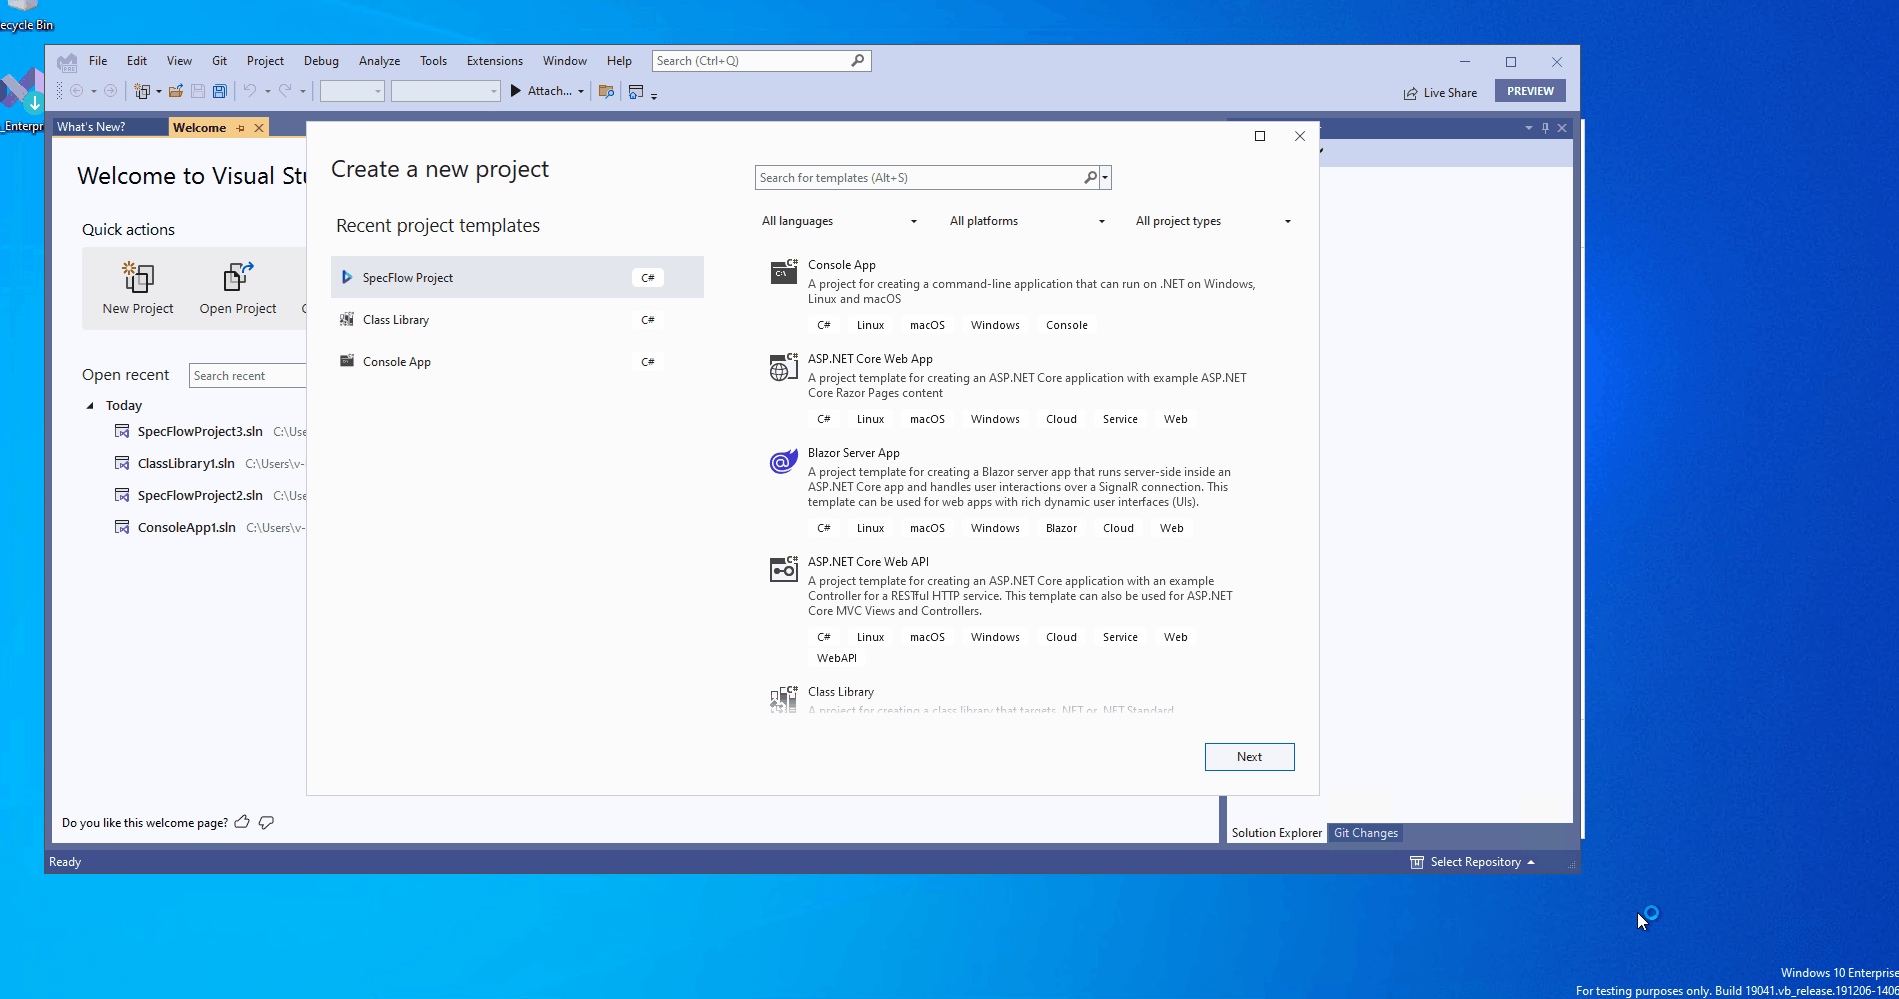Click the thumbs up feedback icon
Image resolution: width=1899 pixels, height=999 pixels.
pyautogui.click(x=242, y=822)
